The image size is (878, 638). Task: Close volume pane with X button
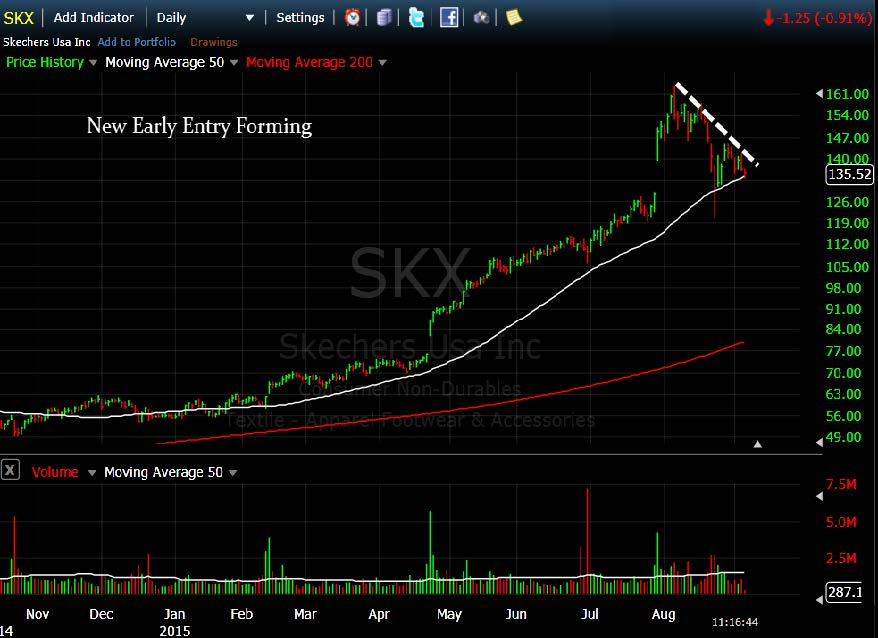coord(10,470)
